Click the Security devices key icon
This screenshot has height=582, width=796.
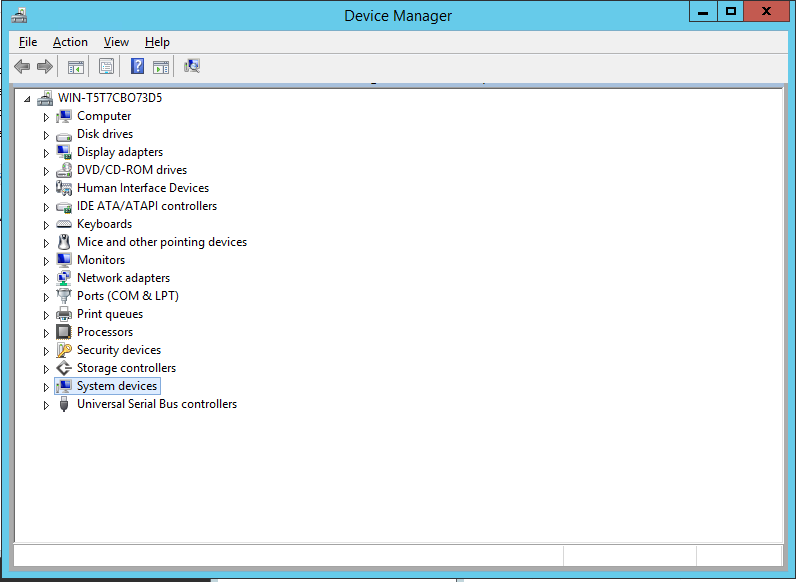click(64, 350)
